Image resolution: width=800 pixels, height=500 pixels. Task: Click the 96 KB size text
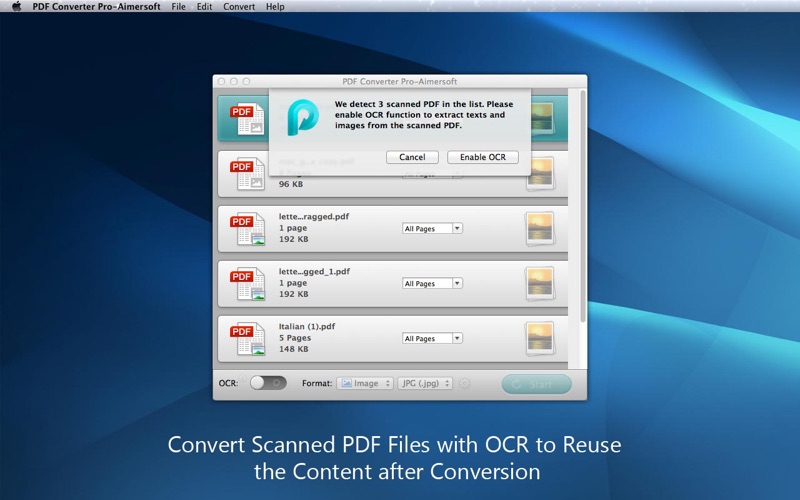(291, 184)
